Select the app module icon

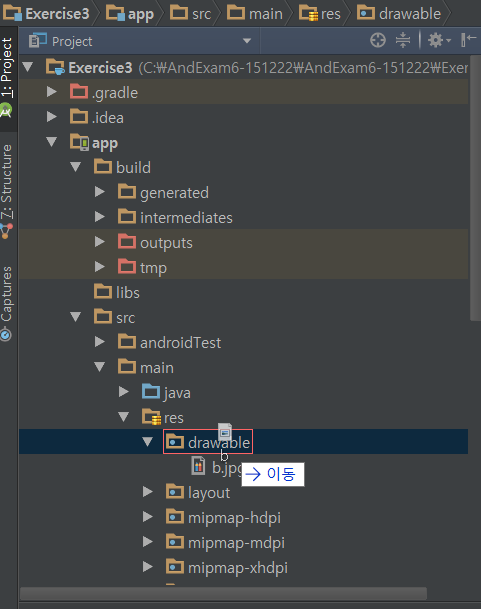[x=80, y=142]
